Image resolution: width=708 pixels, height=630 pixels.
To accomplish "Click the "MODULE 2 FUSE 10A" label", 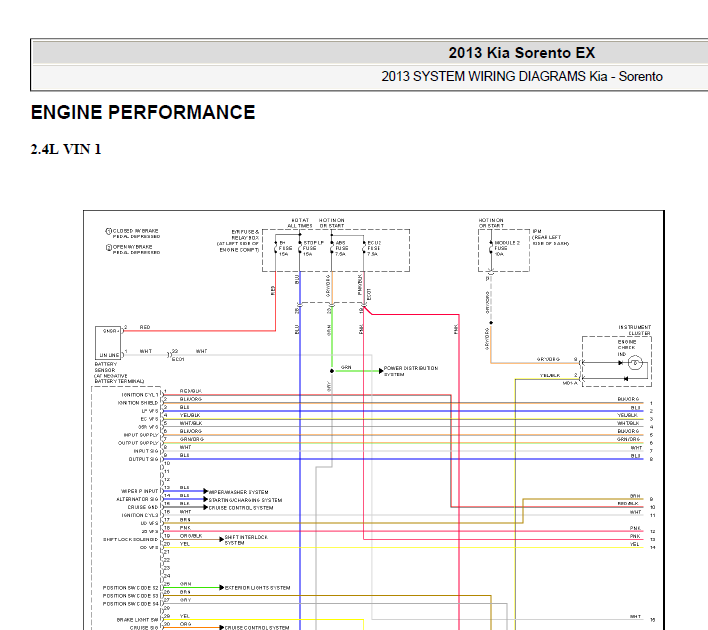I will point(507,248).
